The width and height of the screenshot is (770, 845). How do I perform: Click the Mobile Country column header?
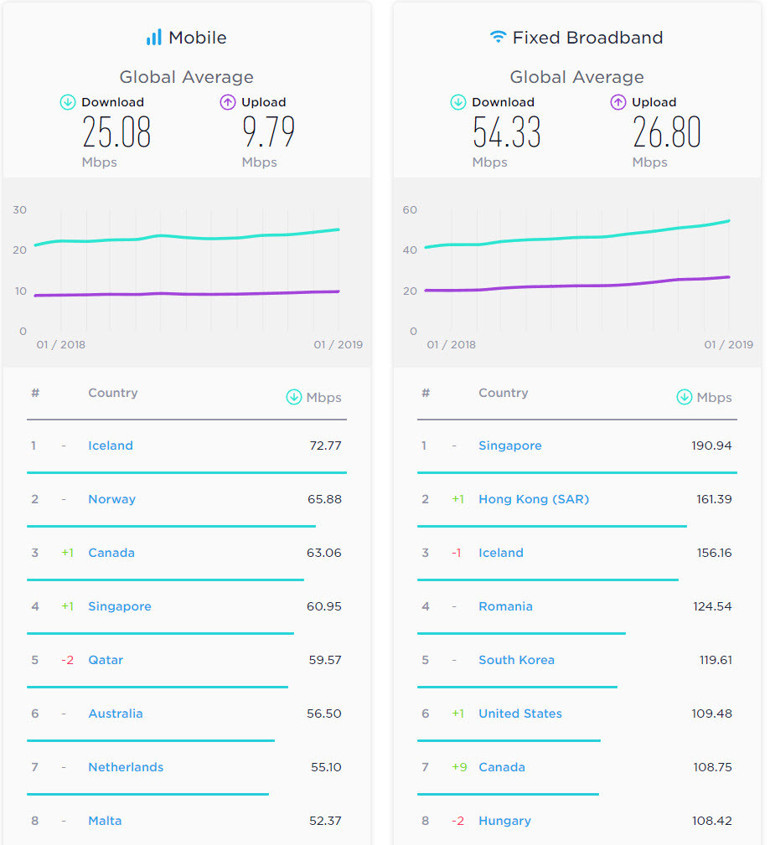pos(113,393)
